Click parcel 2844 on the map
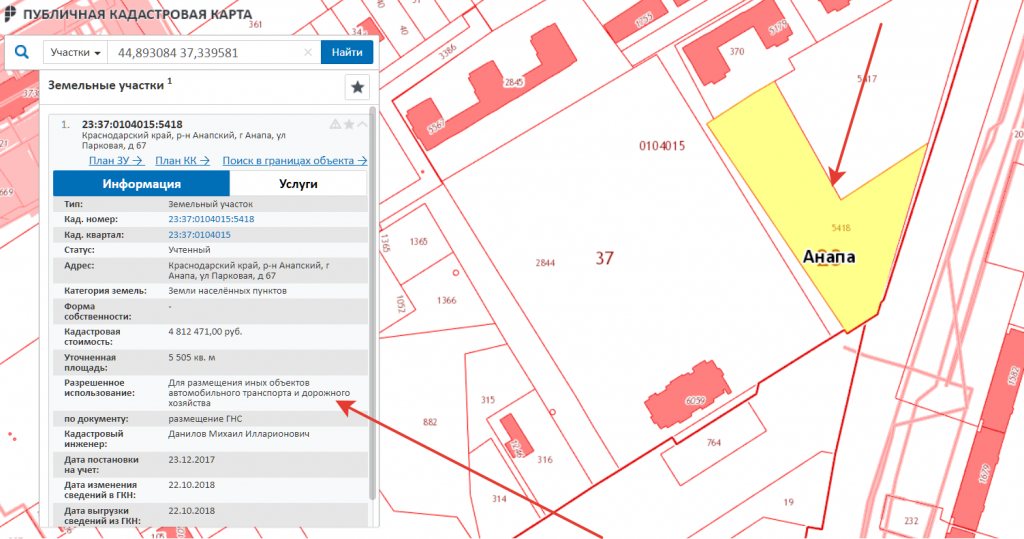 [x=545, y=263]
